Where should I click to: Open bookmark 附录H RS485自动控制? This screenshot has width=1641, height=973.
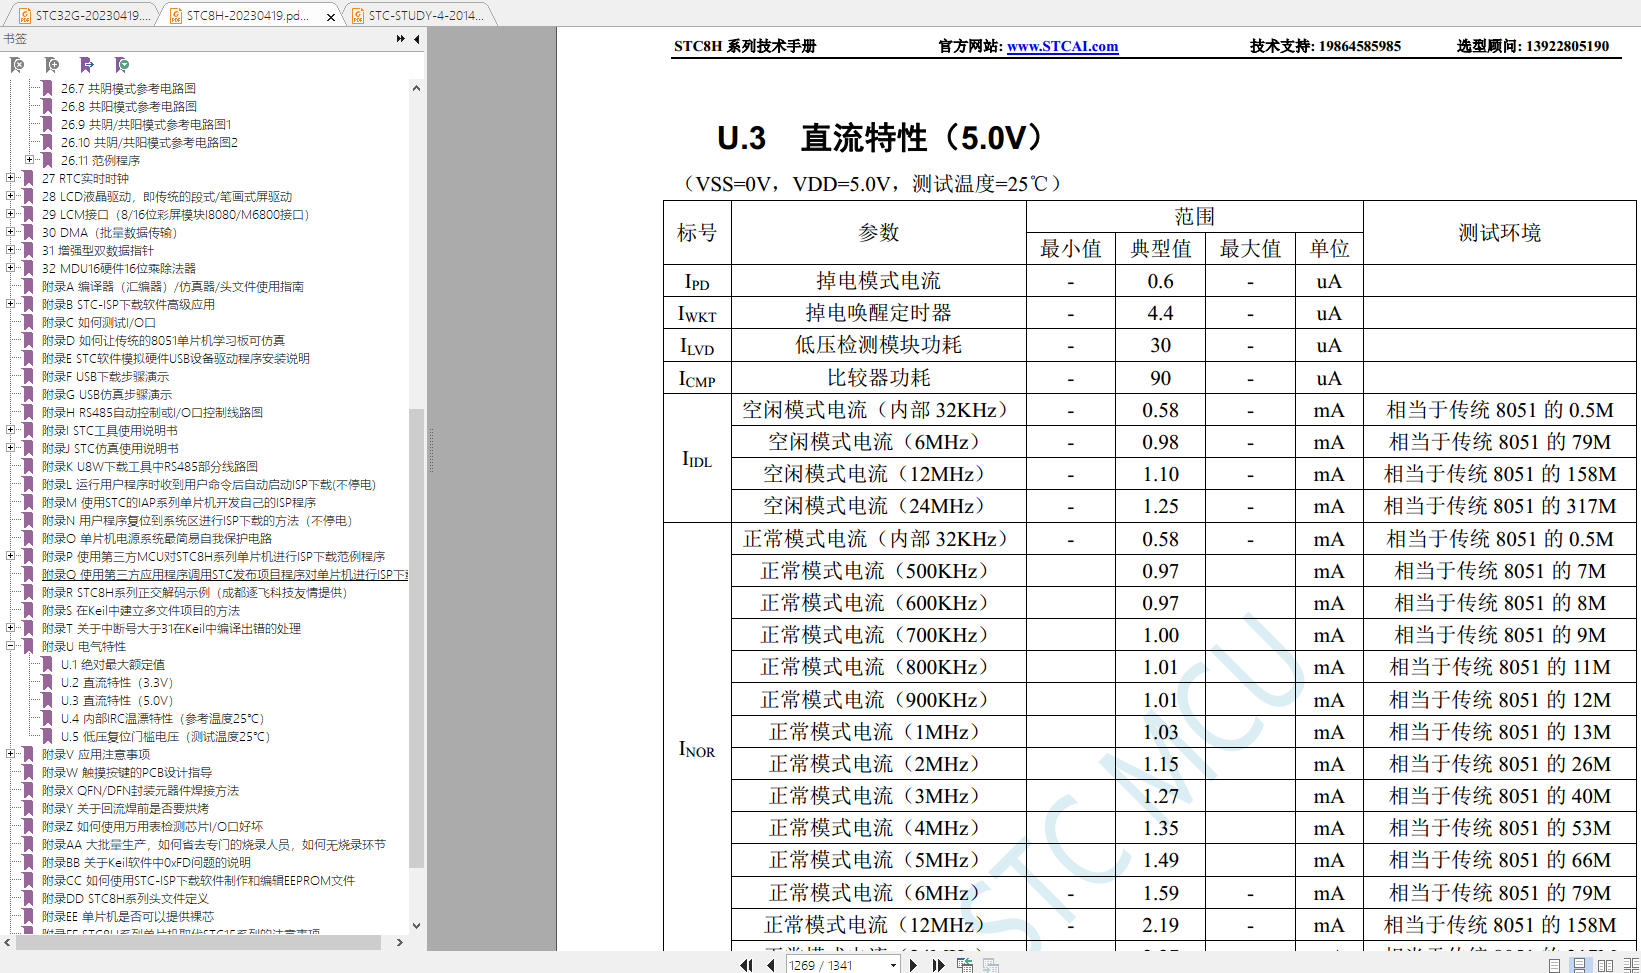tap(152, 412)
